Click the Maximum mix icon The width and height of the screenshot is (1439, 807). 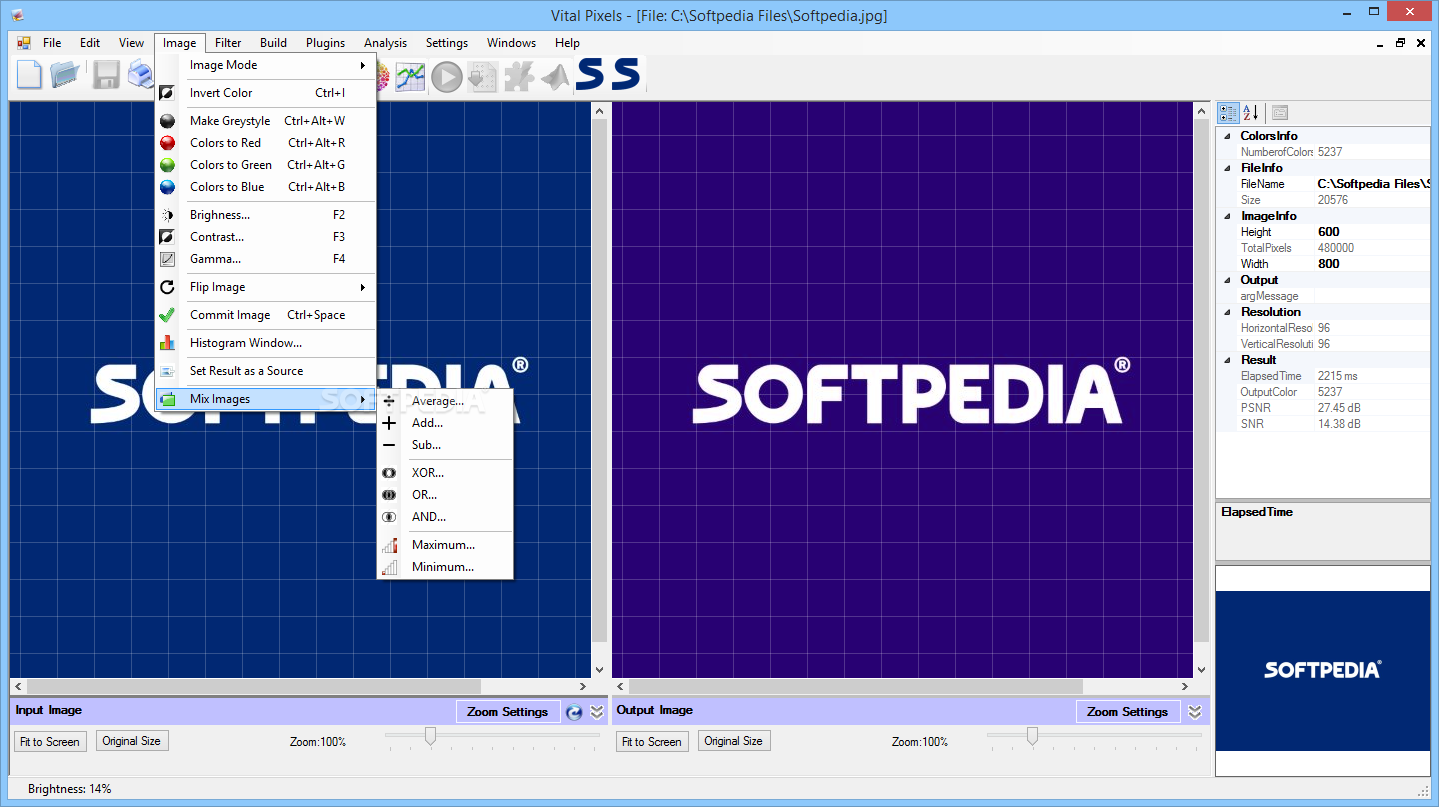(390, 545)
